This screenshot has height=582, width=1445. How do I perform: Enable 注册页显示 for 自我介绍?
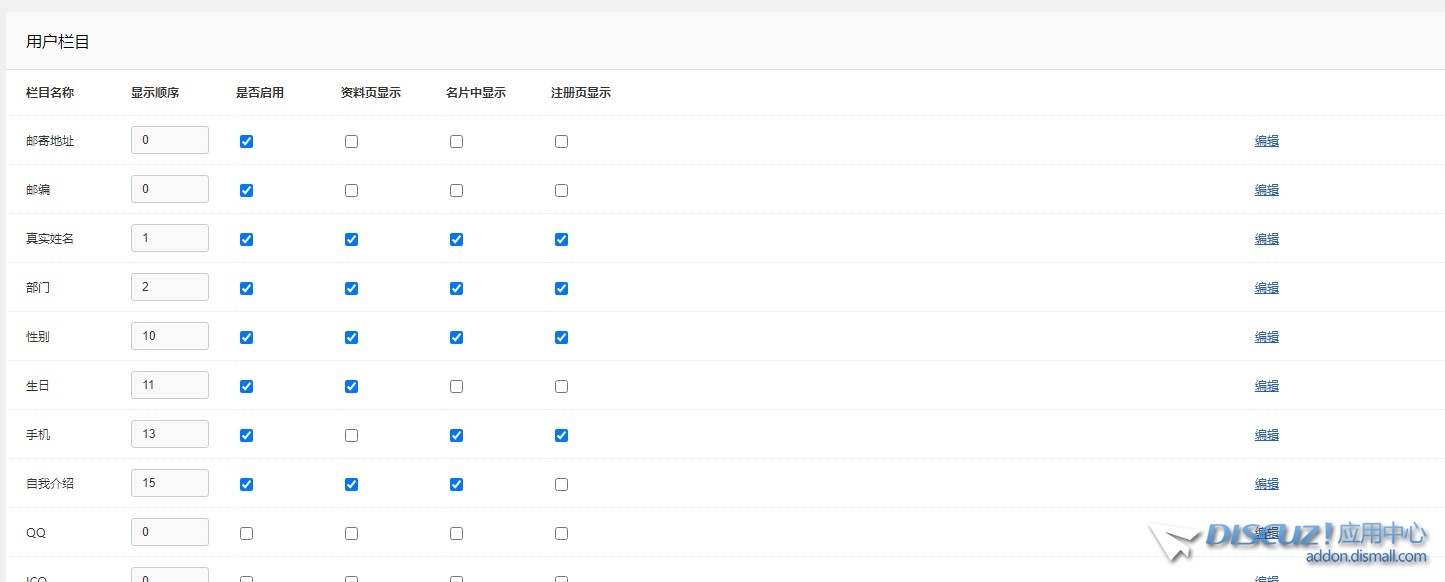561,484
